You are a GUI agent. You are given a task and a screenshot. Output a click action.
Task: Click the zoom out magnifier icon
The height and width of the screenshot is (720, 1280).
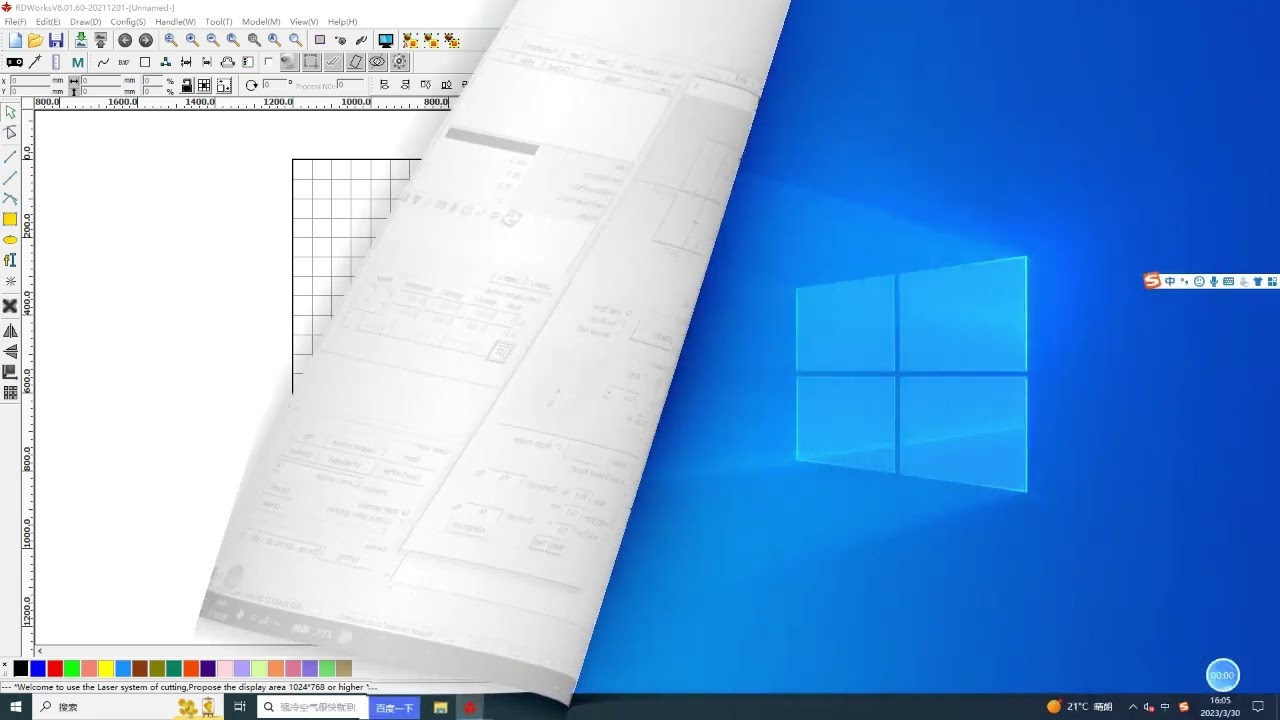pos(213,40)
